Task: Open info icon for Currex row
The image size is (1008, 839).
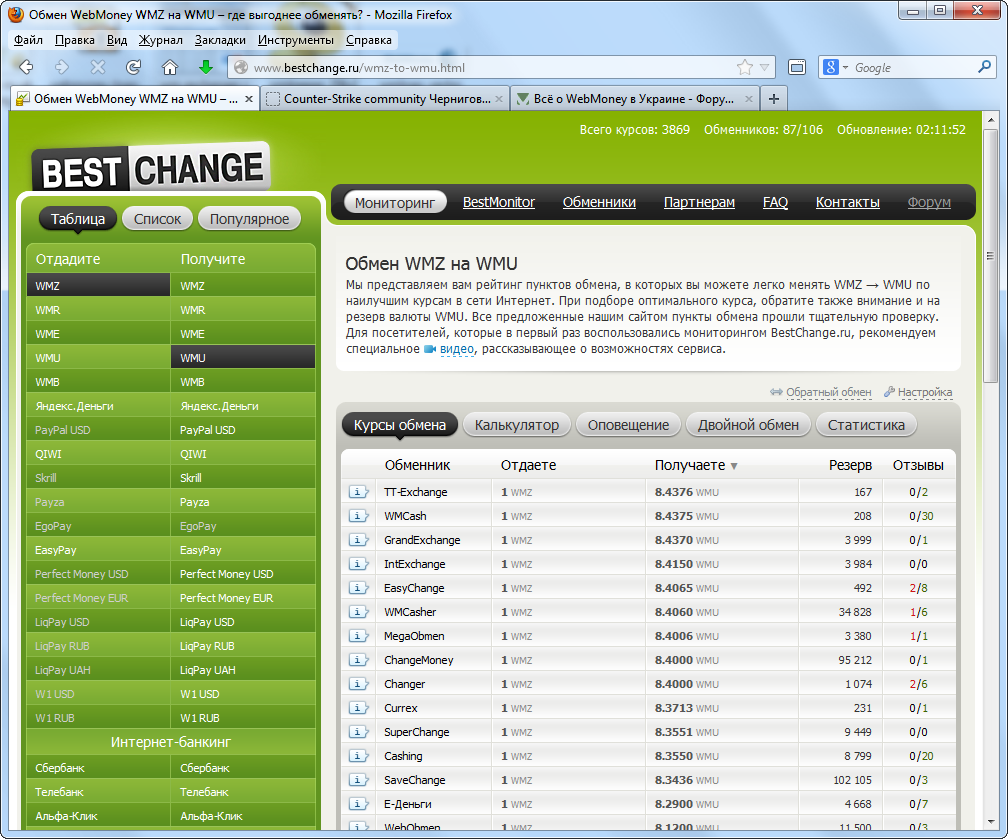Action: tap(358, 708)
